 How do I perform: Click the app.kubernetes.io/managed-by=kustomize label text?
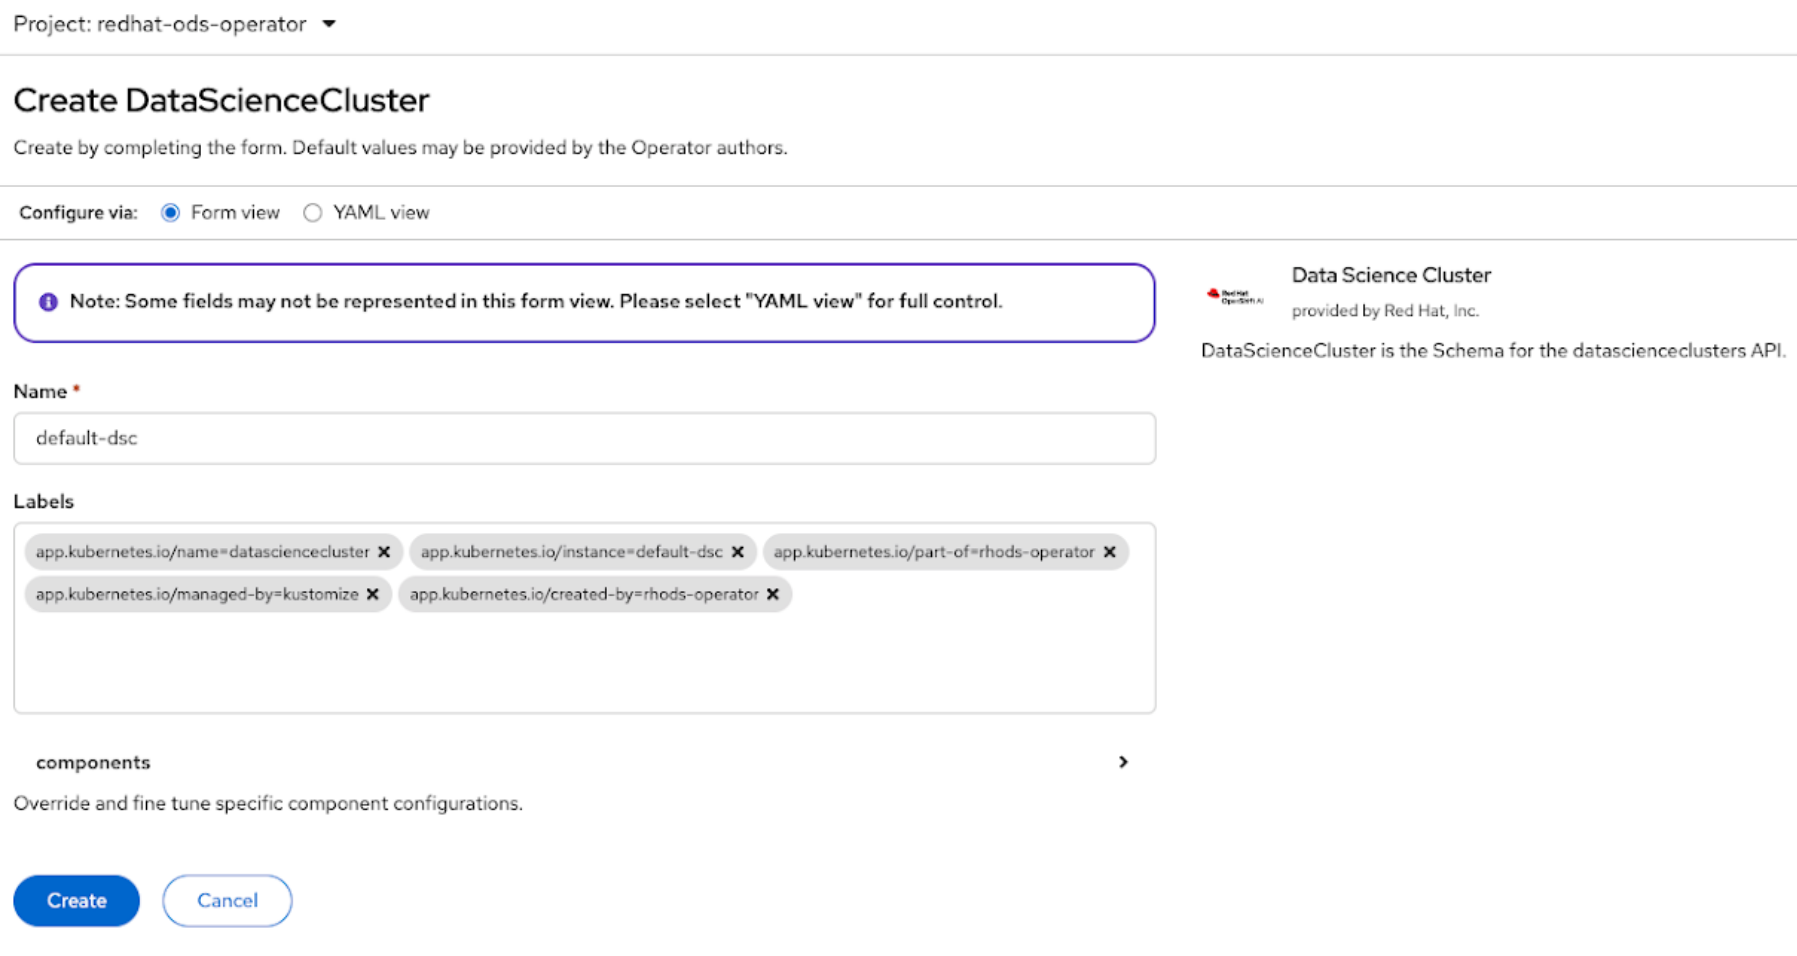click(x=197, y=594)
